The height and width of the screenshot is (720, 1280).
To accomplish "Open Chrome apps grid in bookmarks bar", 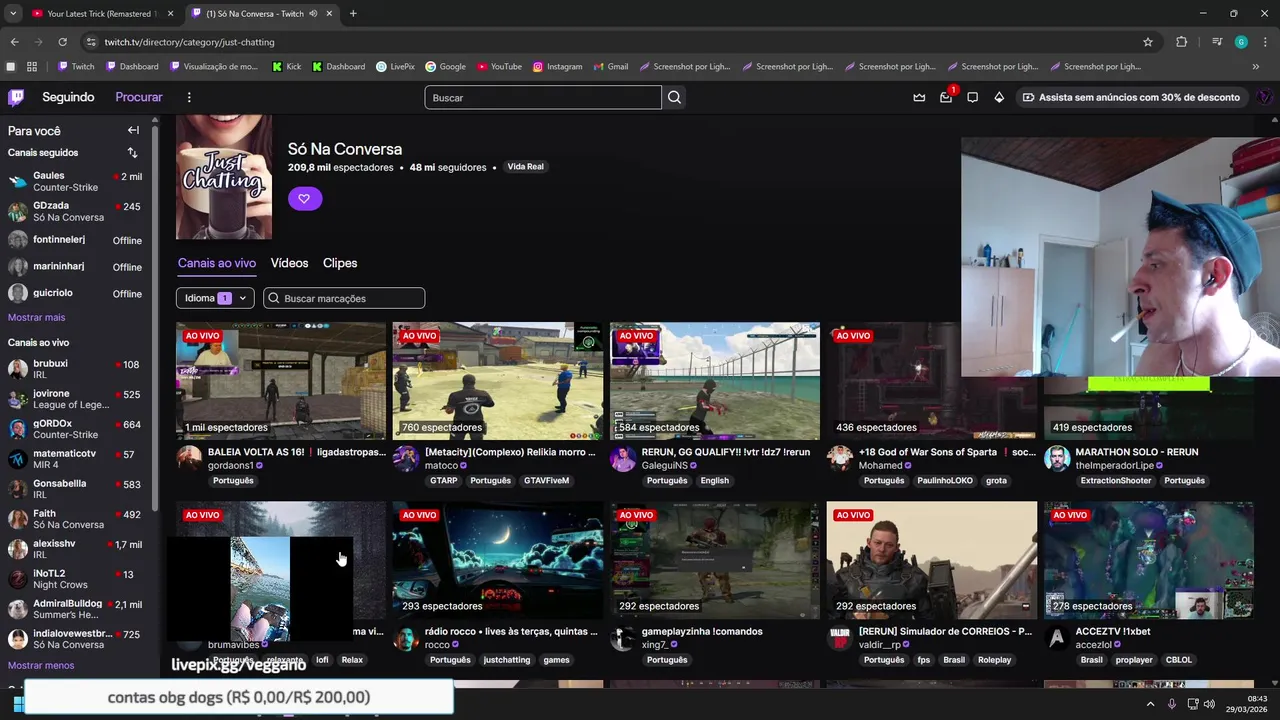I will (32, 67).
